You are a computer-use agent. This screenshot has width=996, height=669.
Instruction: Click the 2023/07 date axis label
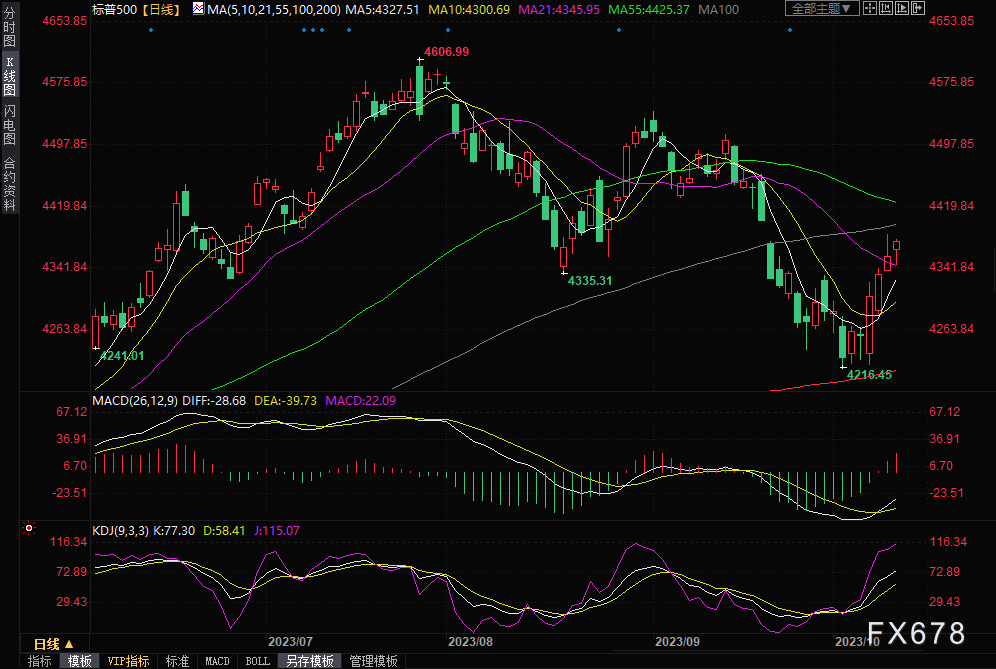[290, 642]
